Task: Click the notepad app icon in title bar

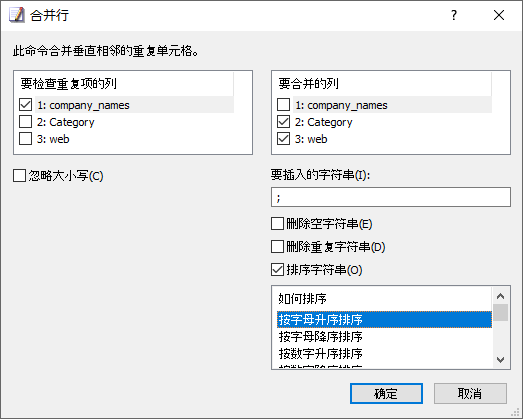Action: coord(17,15)
